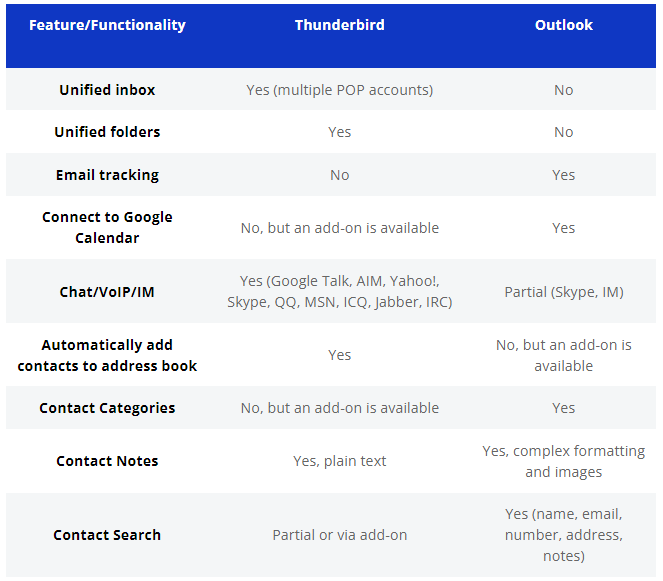Image resolution: width=663 pixels, height=581 pixels.
Task: Click the Thunderbird column header
Action: pos(340,25)
